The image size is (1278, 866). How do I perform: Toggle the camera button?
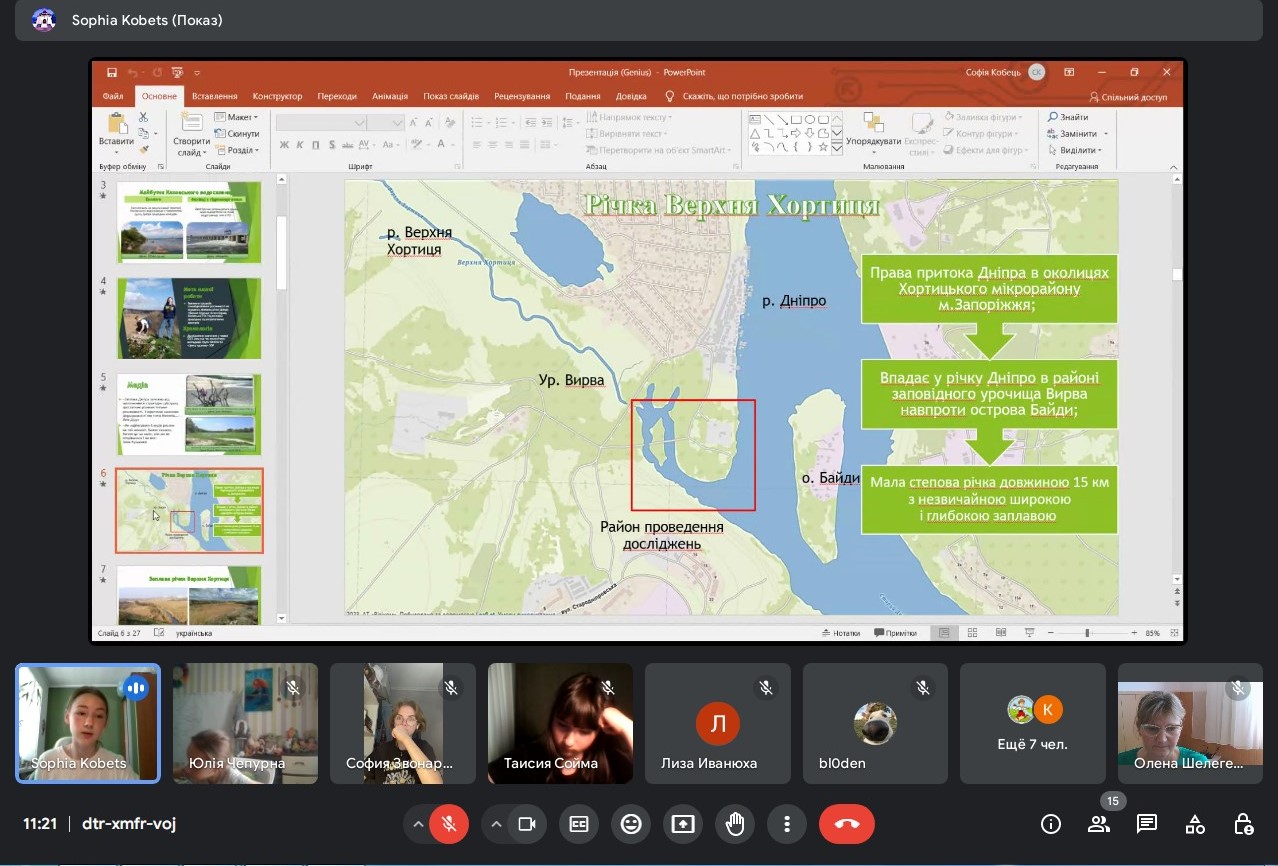pyautogui.click(x=526, y=824)
